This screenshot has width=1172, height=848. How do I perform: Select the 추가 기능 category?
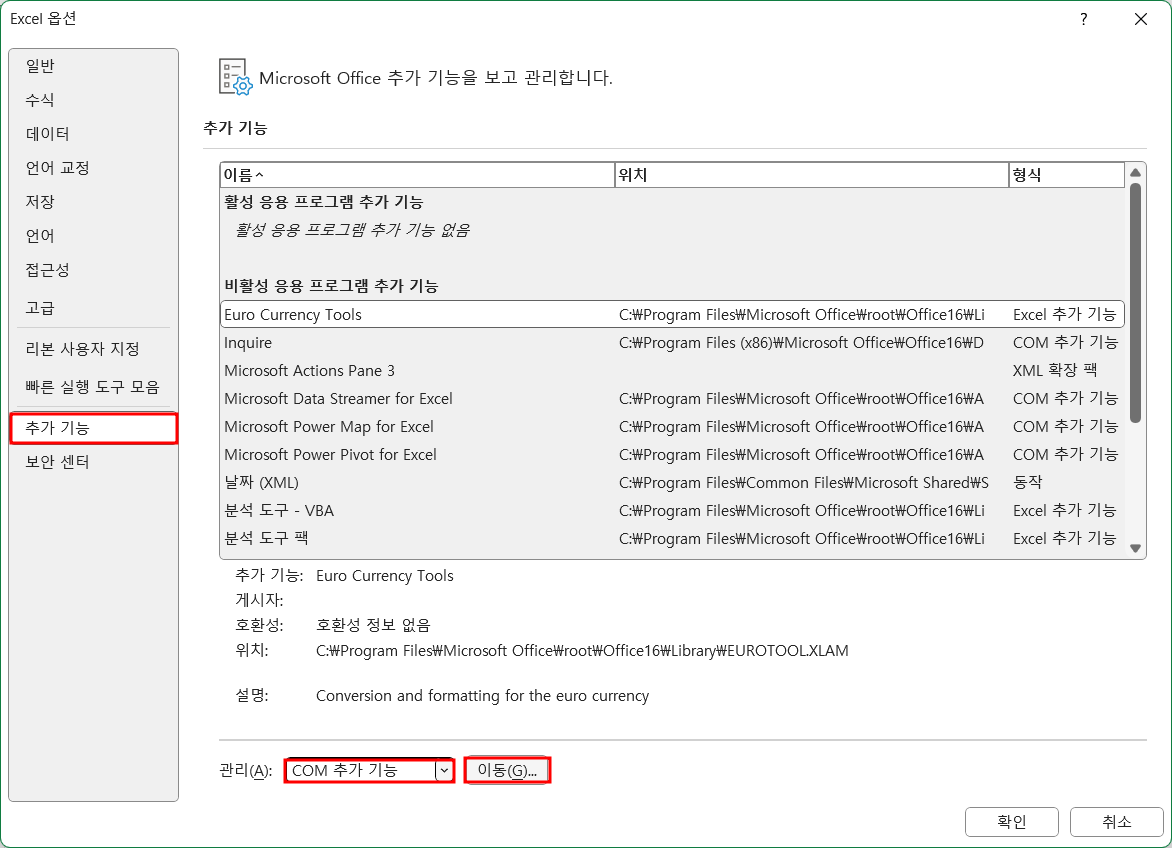click(x=93, y=428)
